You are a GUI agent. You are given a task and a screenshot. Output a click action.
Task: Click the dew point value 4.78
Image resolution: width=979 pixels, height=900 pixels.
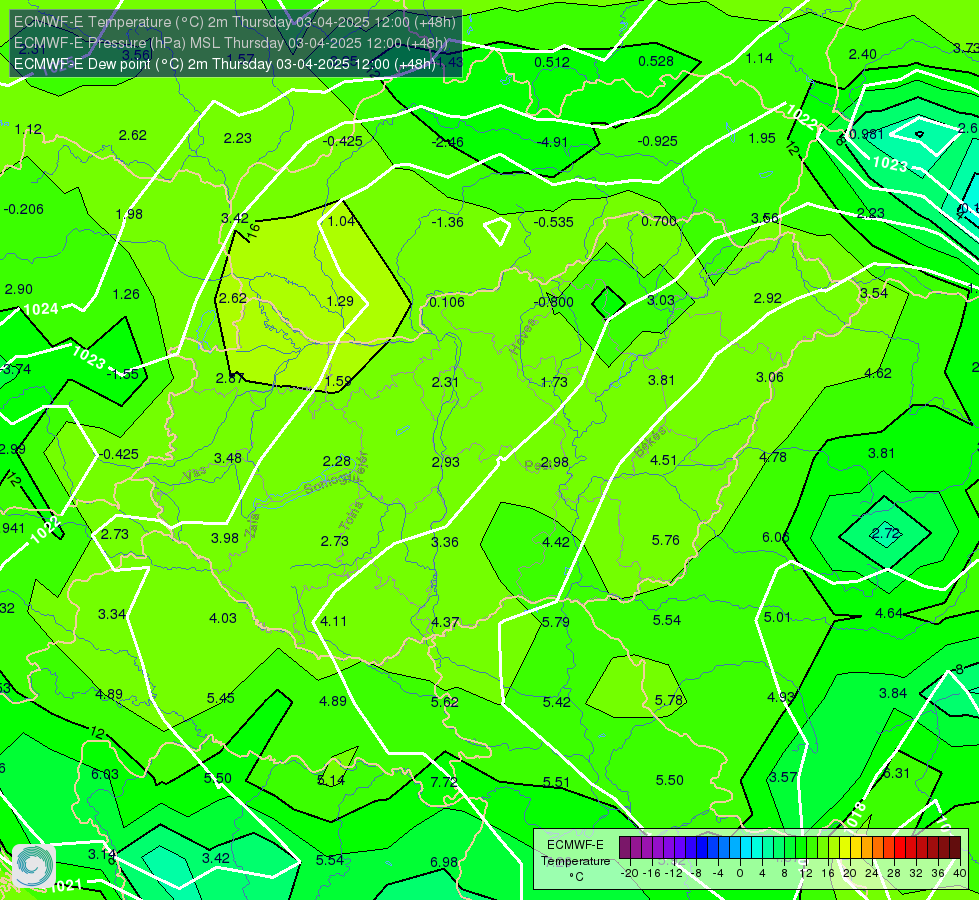772,457
